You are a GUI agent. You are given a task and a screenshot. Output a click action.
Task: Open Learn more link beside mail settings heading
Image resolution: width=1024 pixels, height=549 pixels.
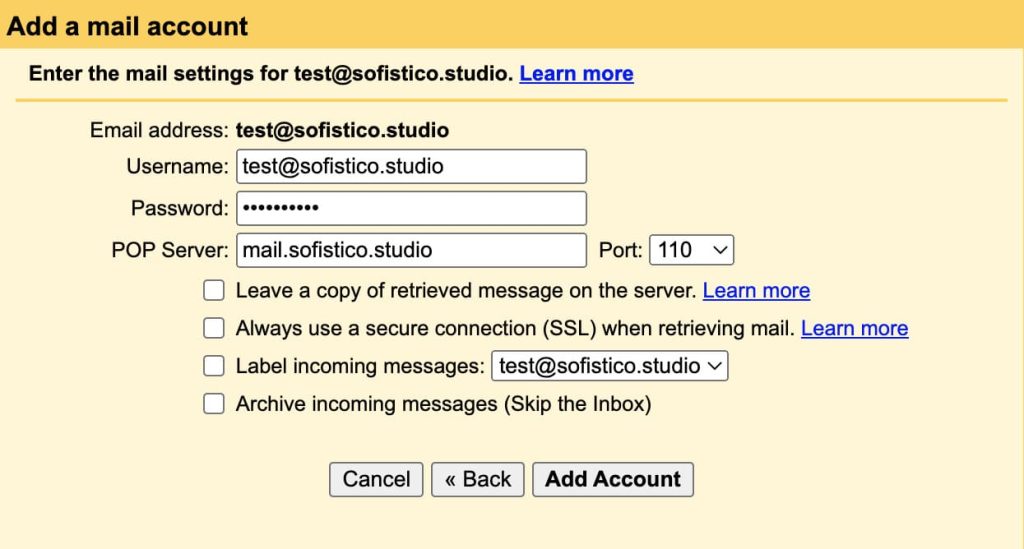coord(576,74)
